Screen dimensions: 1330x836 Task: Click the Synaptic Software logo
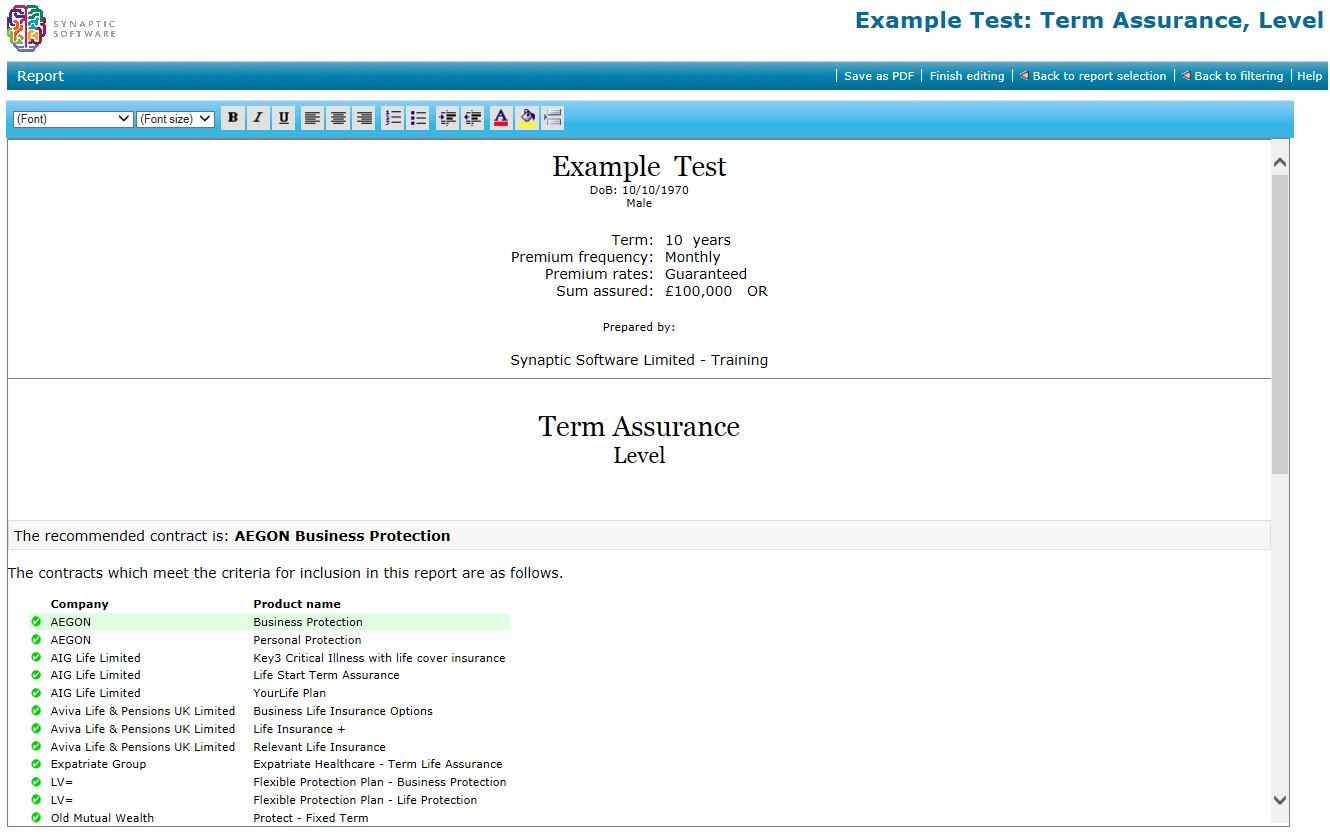[x=62, y=28]
